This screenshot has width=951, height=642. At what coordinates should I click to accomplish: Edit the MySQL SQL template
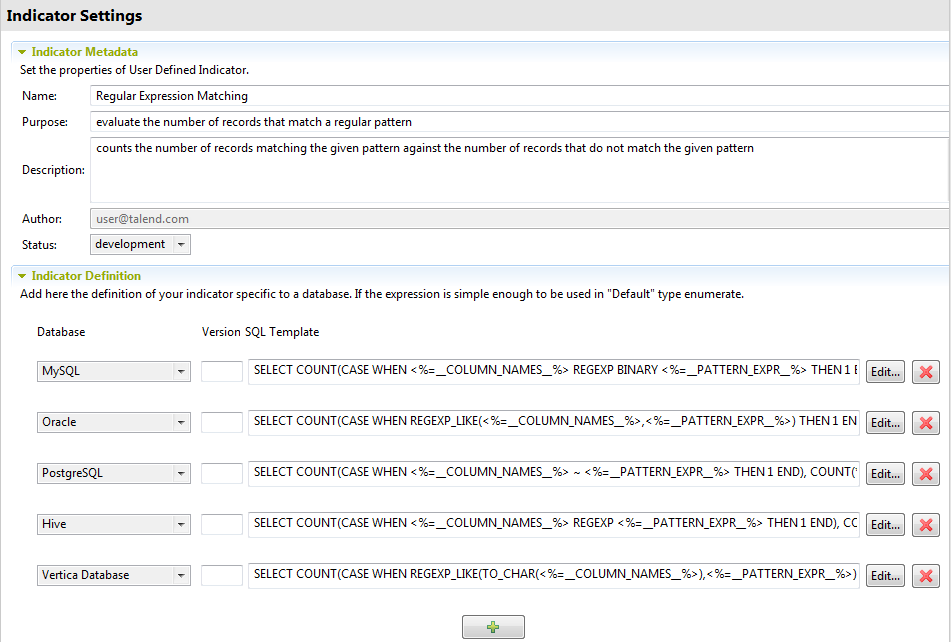point(884,371)
